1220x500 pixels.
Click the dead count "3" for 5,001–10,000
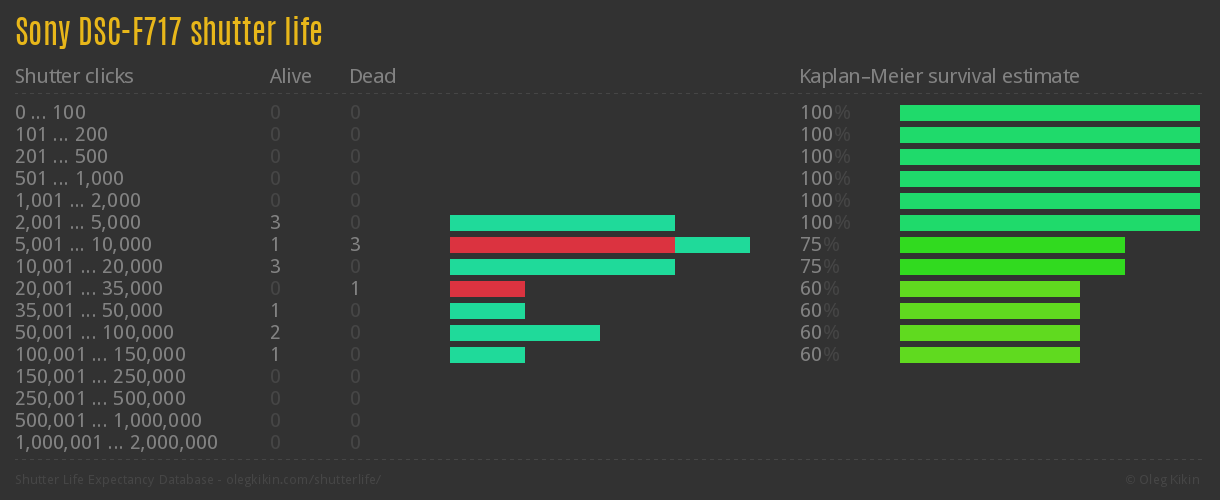coord(355,245)
